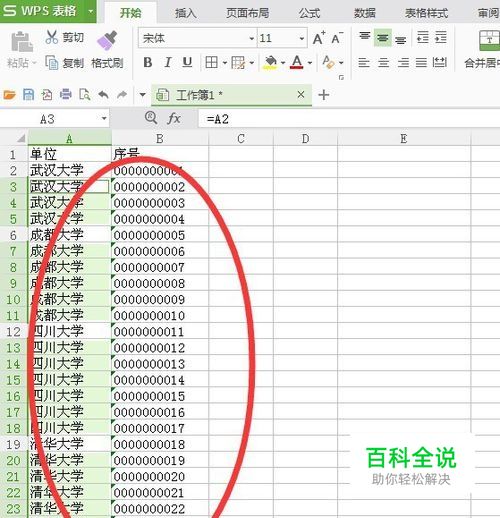The width and height of the screenshot is (500, 518).
Task: Expand quick access toolbar customization arrow
Action: (142, 95)
